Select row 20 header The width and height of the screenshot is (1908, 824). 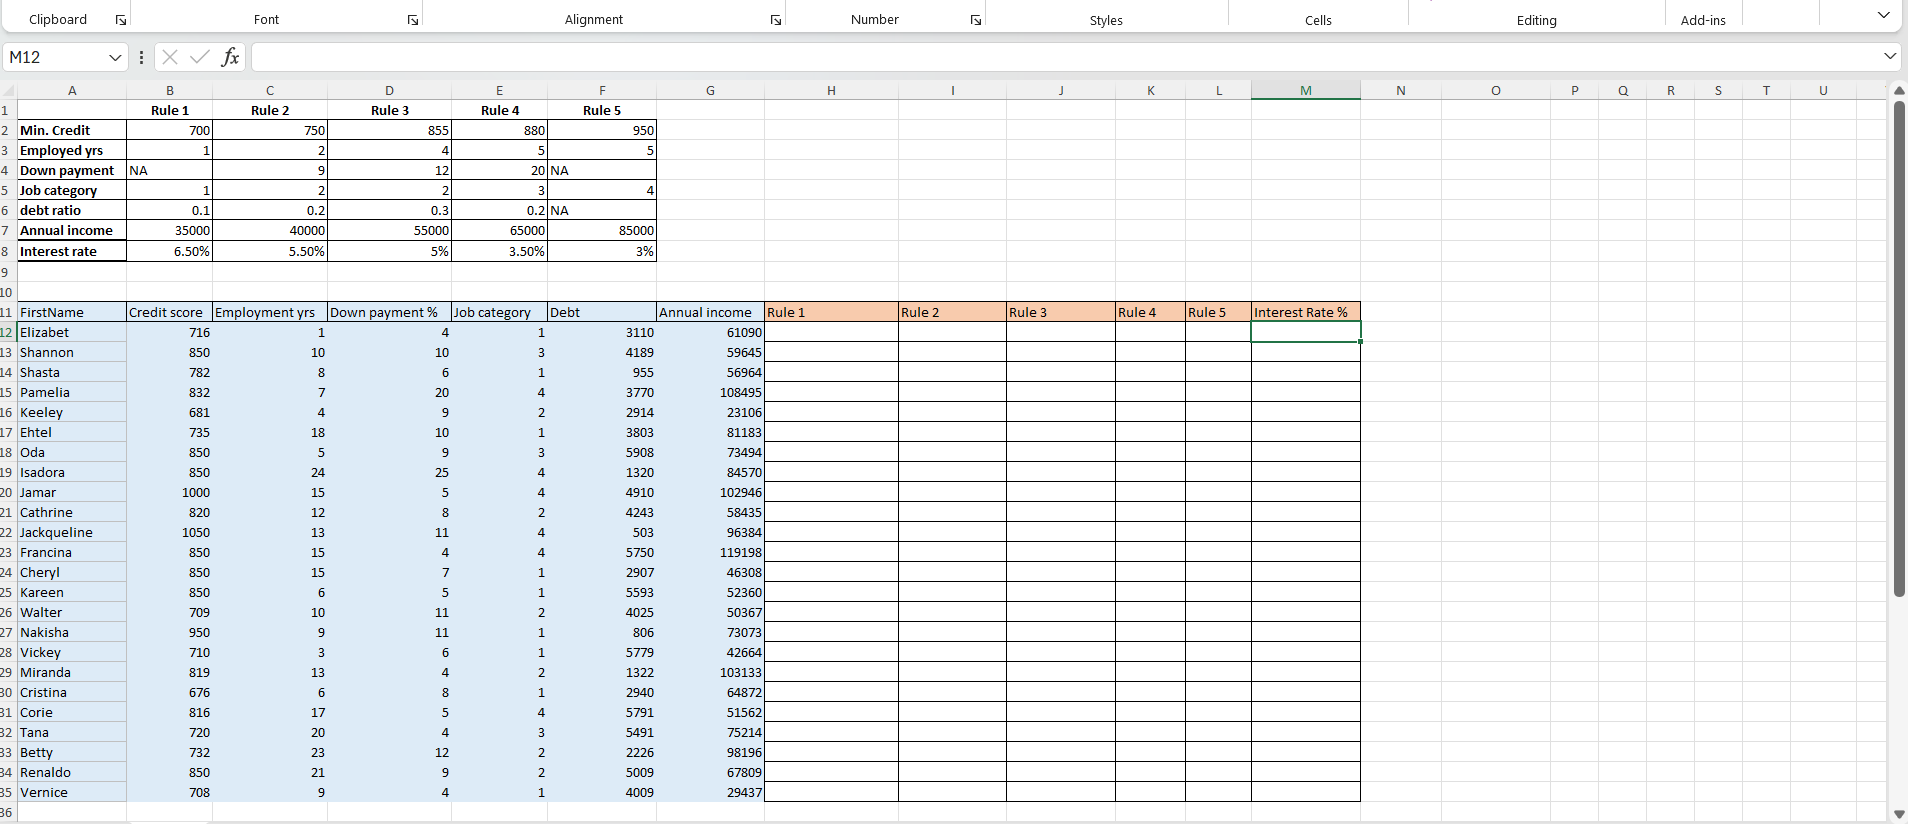6,492
